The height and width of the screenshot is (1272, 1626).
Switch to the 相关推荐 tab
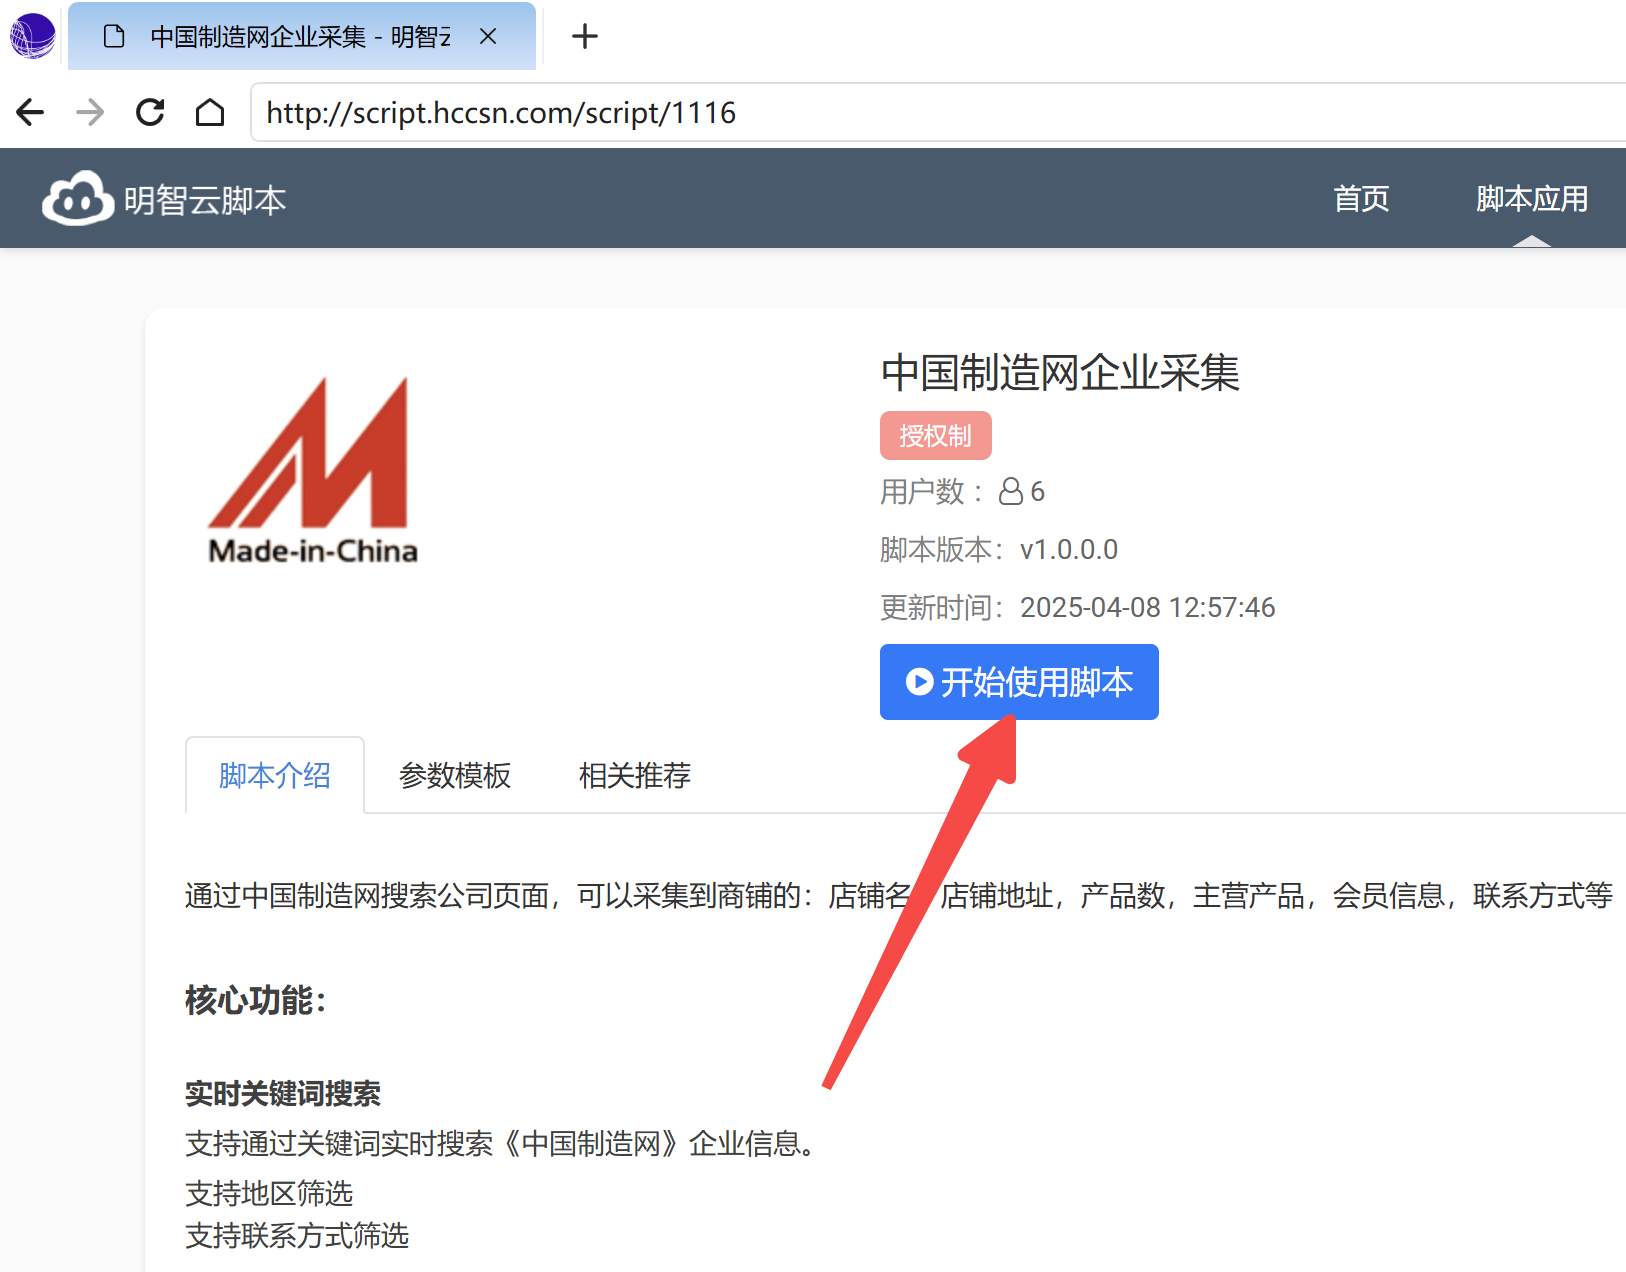point(635,776)
